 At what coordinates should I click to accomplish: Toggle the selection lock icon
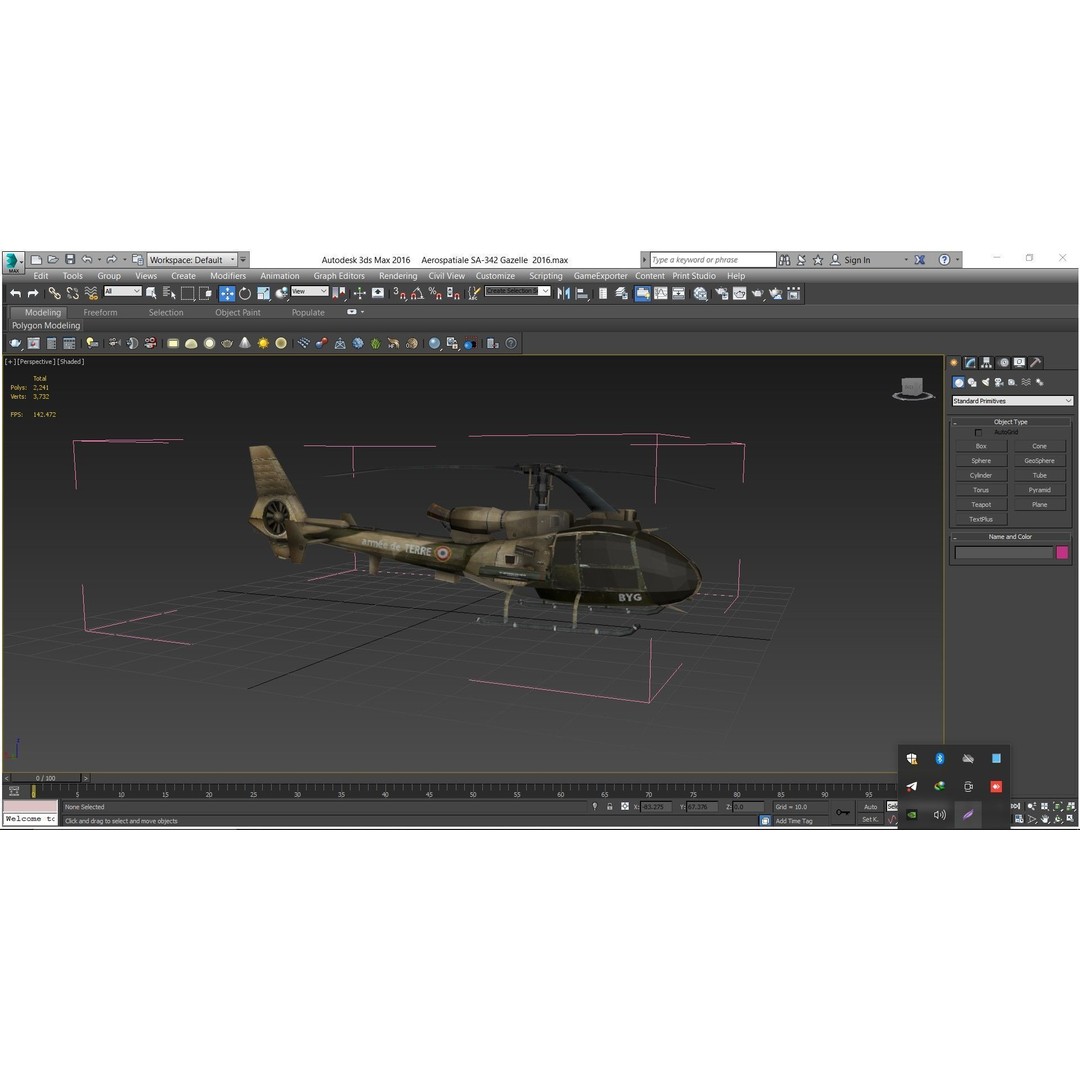[x=610, y=806]
